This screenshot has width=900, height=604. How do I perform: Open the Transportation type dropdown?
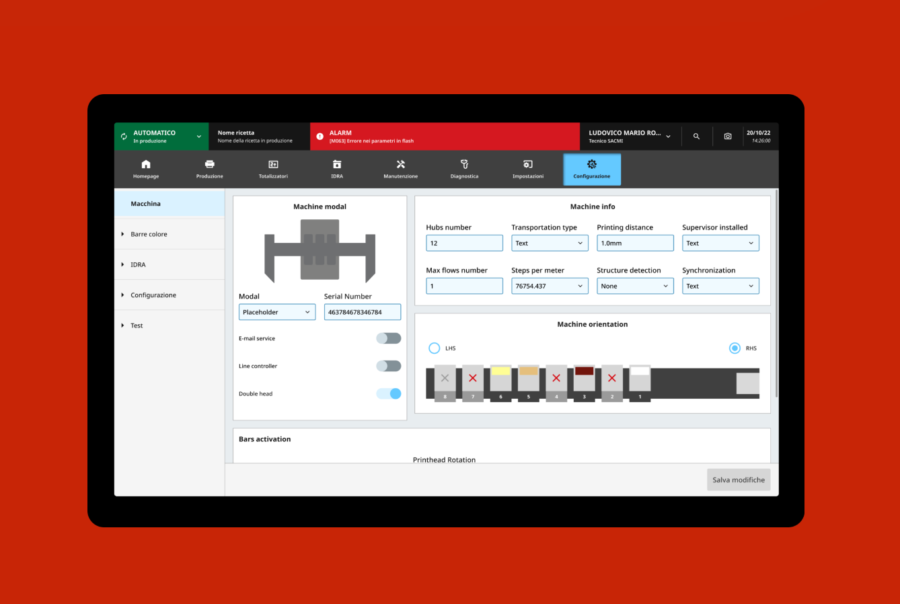[x=549, y=243]
